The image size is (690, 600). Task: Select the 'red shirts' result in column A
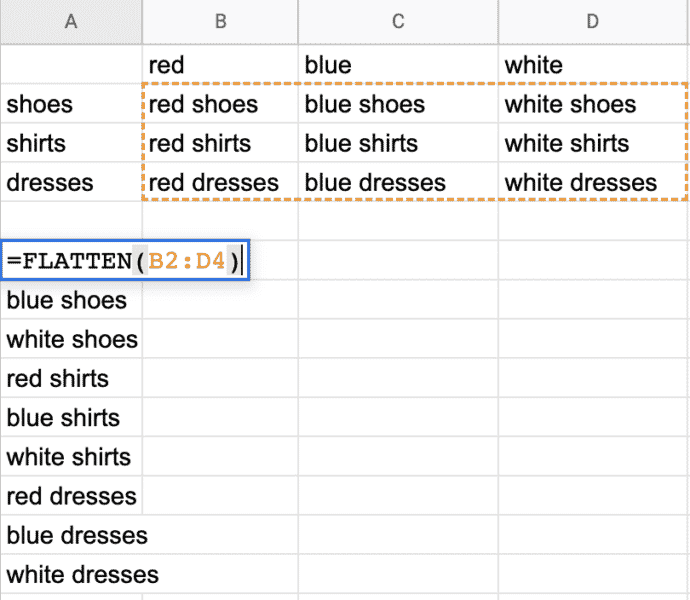72,379
